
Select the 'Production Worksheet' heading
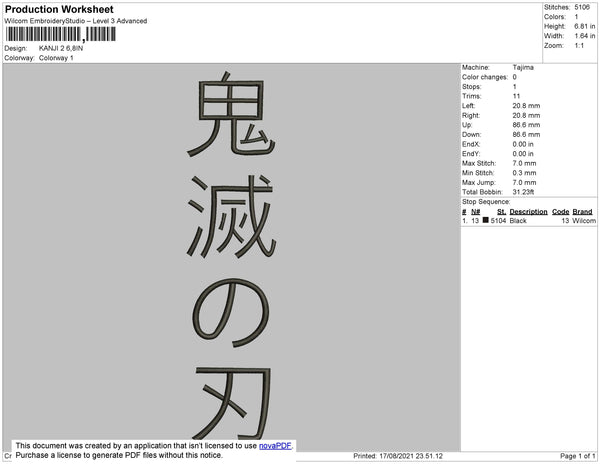(x=59, y=10)
